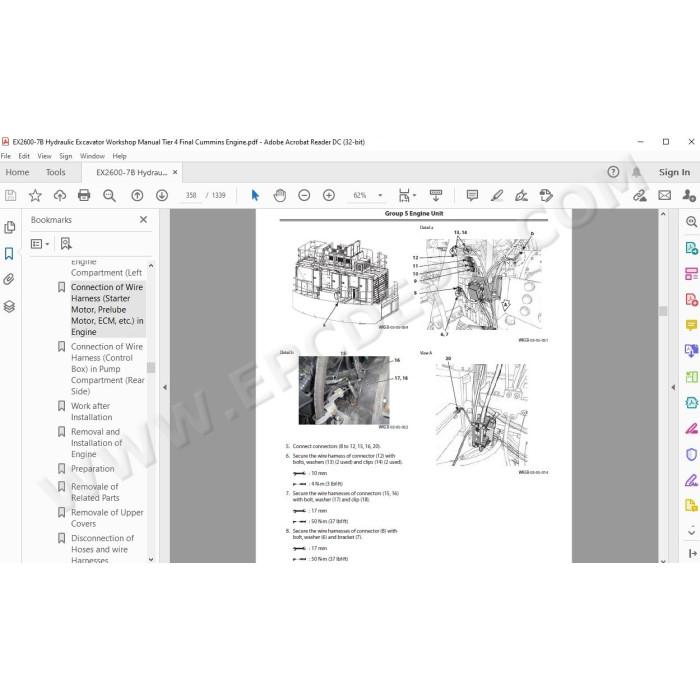Open the File menu
Image resolution: width=700 pixels, height=700 pixels.
click(x=6, y=156)
